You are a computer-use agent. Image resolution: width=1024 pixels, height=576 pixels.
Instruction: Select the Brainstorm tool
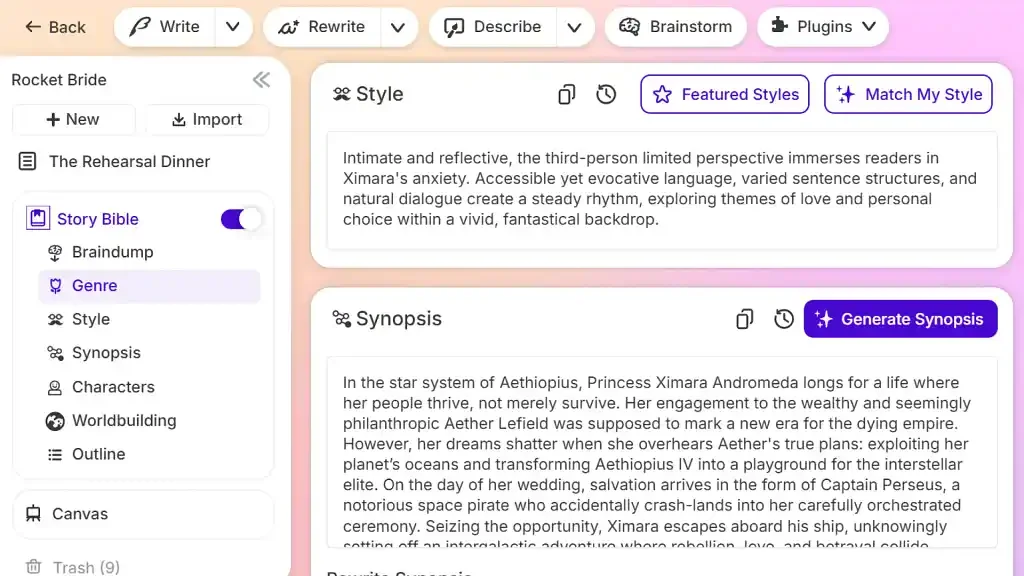pyautogui.click(x=676, y=27)
